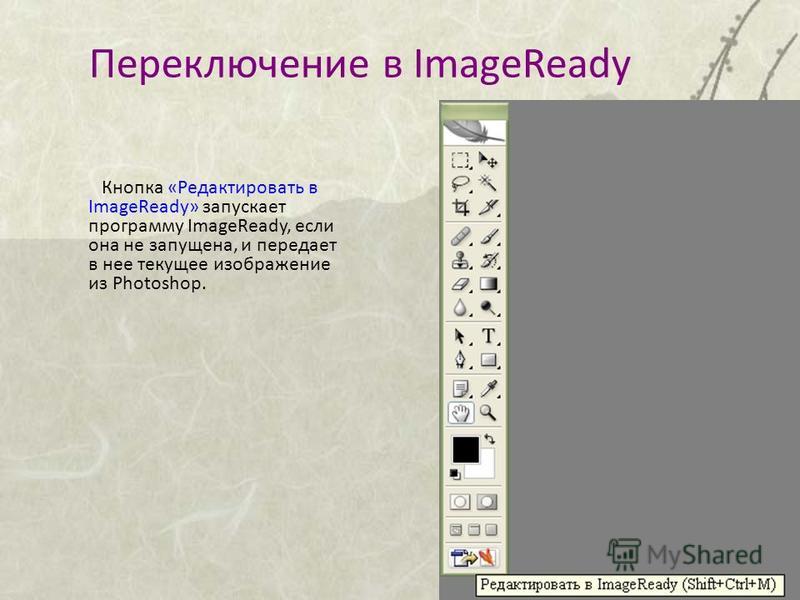Pick the Lasso tool
Screen dimensions: 800x600
[460, 184]
